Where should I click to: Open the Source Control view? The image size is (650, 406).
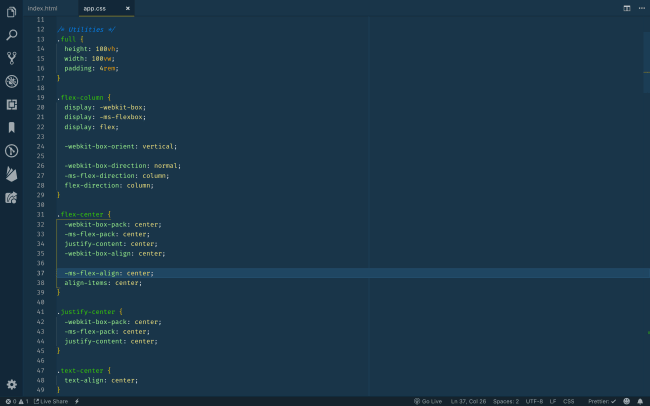pos(12,58)
